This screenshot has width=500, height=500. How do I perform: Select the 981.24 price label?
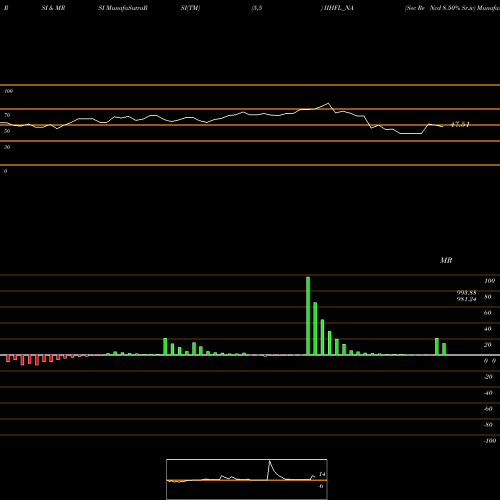coord(466,299)
